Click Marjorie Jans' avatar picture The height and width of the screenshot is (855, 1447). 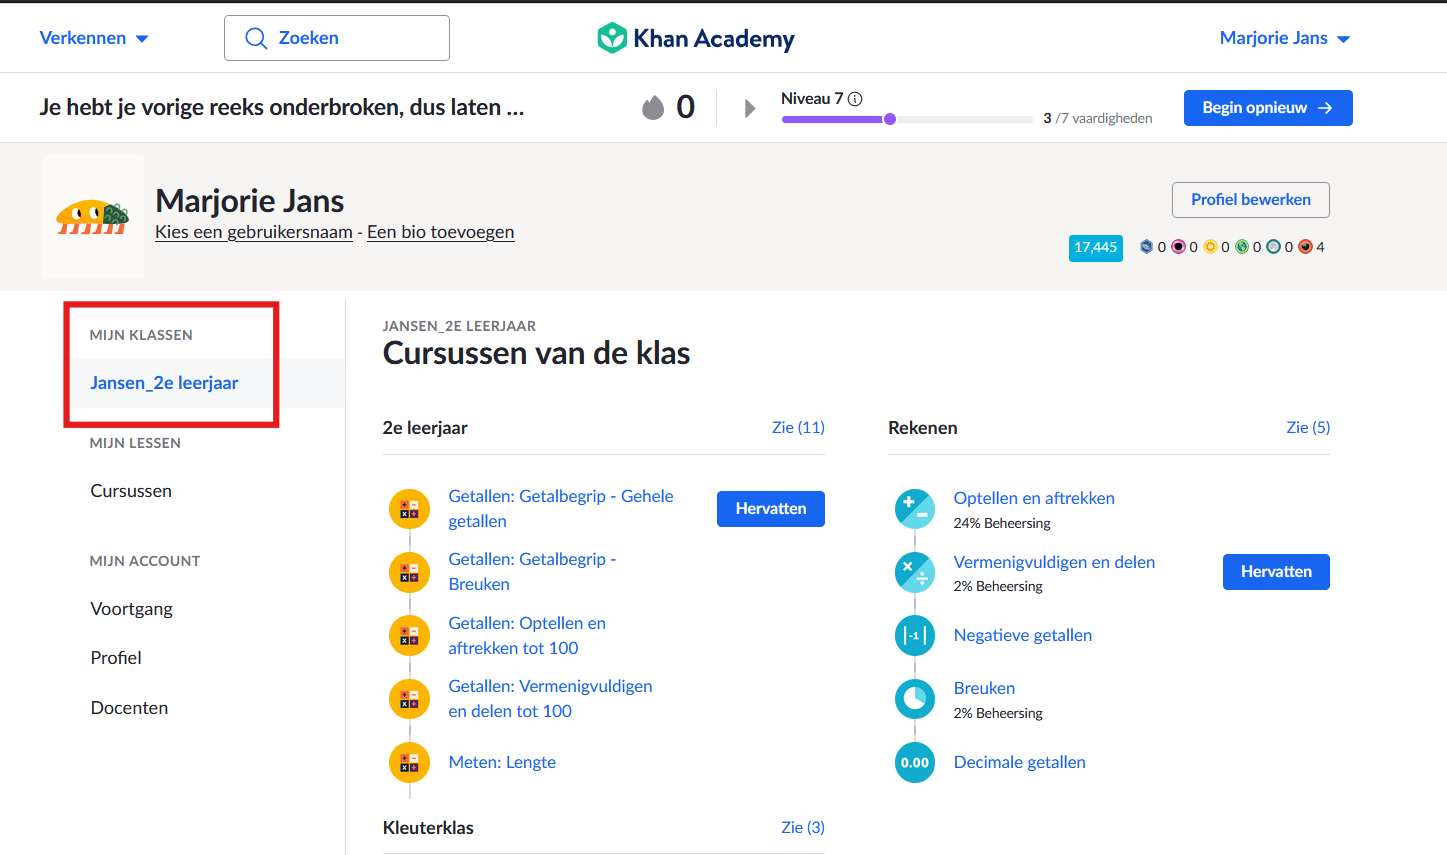(x=93, y=216)
